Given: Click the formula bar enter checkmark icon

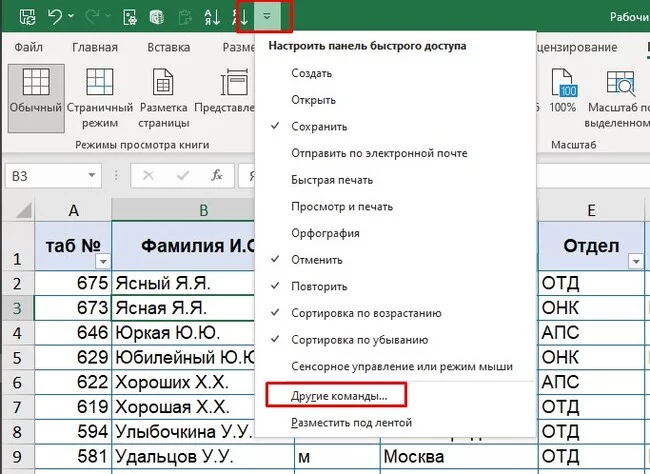Looking at the screenshot, I should tap(183, 176).
